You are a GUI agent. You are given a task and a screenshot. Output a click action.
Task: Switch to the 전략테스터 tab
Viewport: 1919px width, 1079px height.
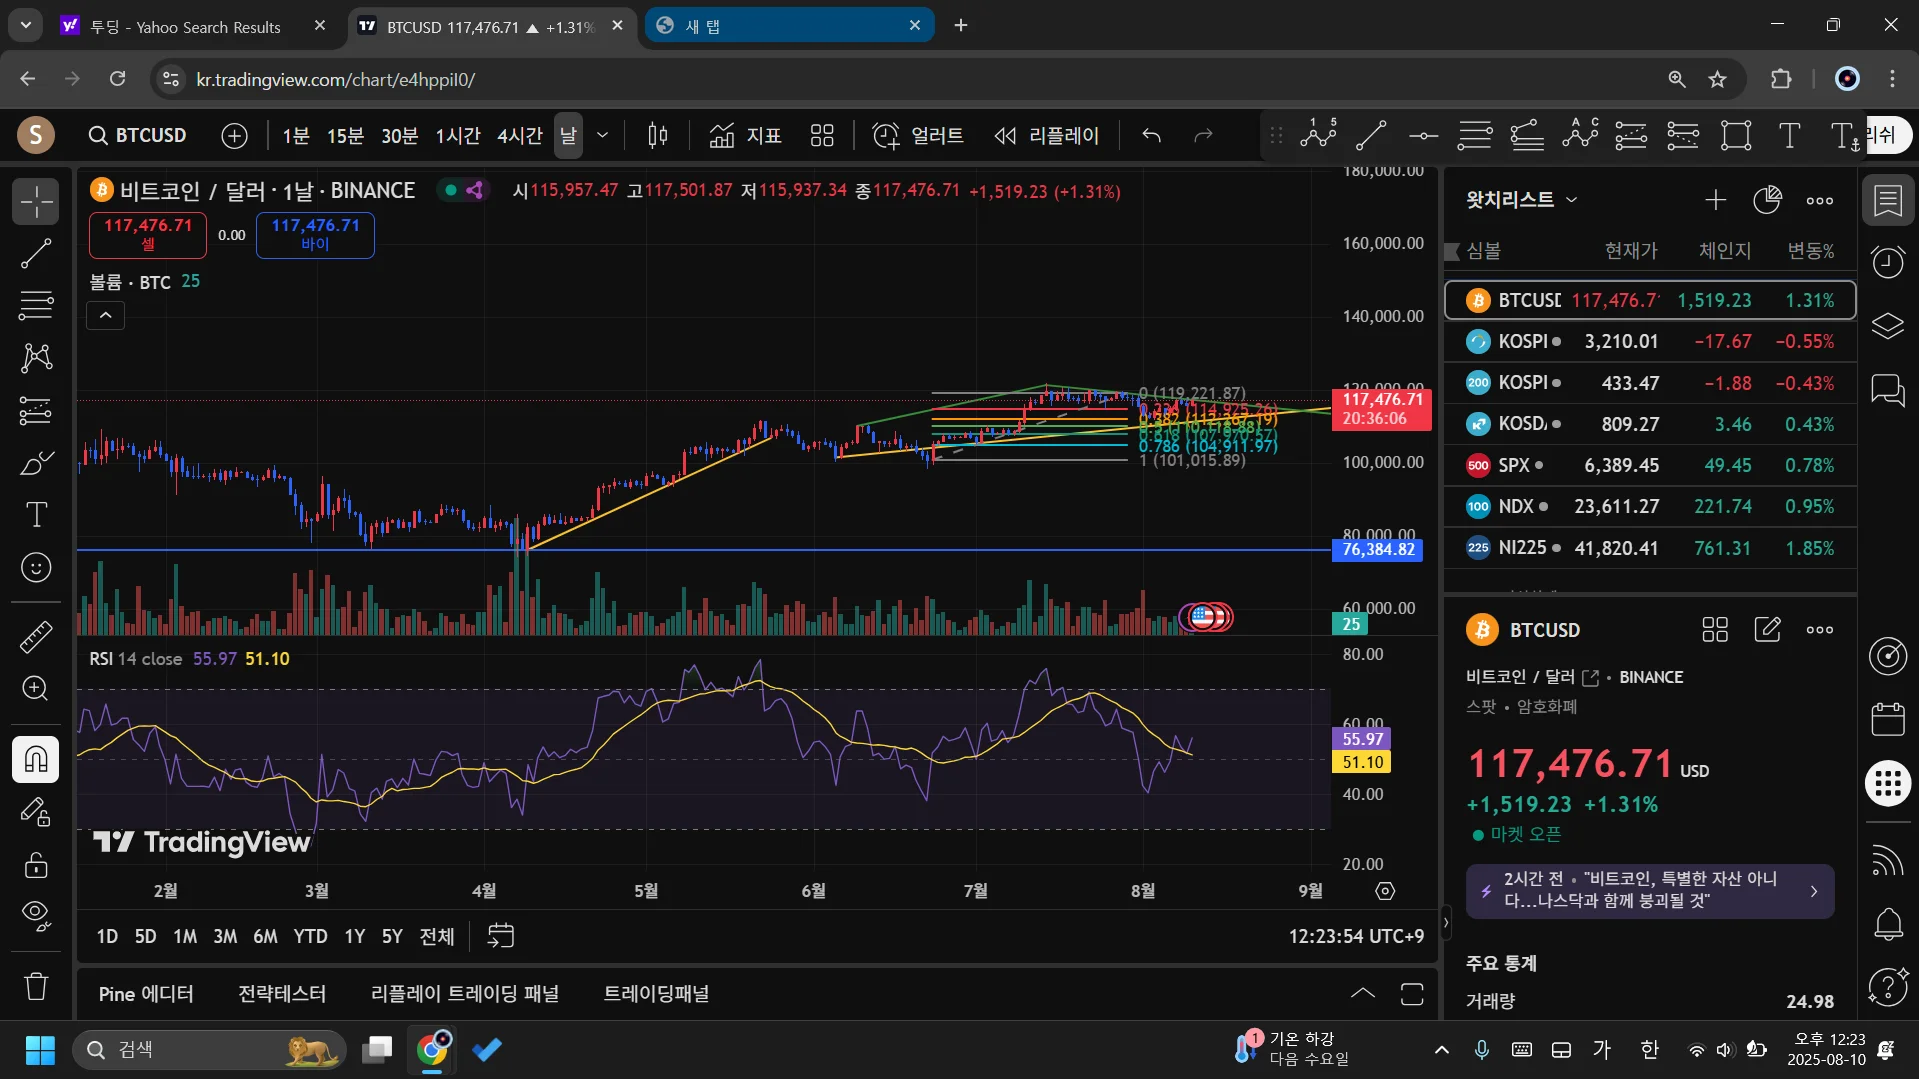[x=282, y=994]
